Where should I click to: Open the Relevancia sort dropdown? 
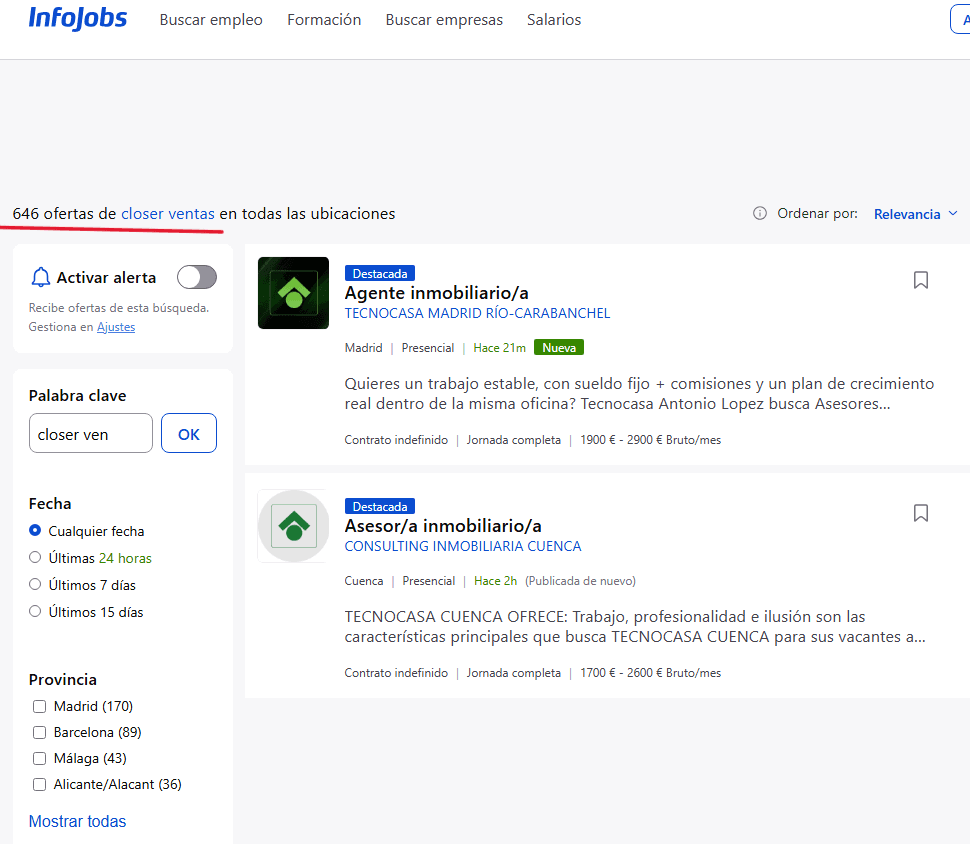coord(916,214)
